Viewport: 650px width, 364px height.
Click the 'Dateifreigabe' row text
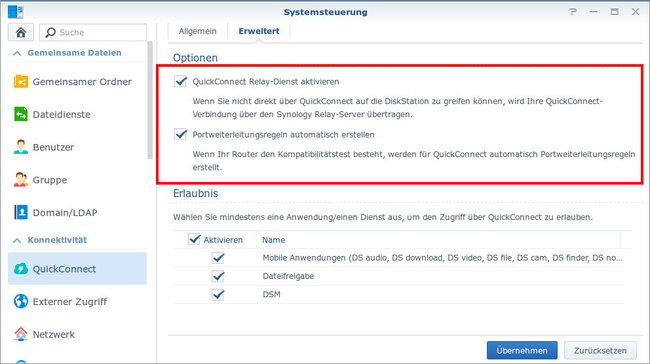click(x=288, y=276)
